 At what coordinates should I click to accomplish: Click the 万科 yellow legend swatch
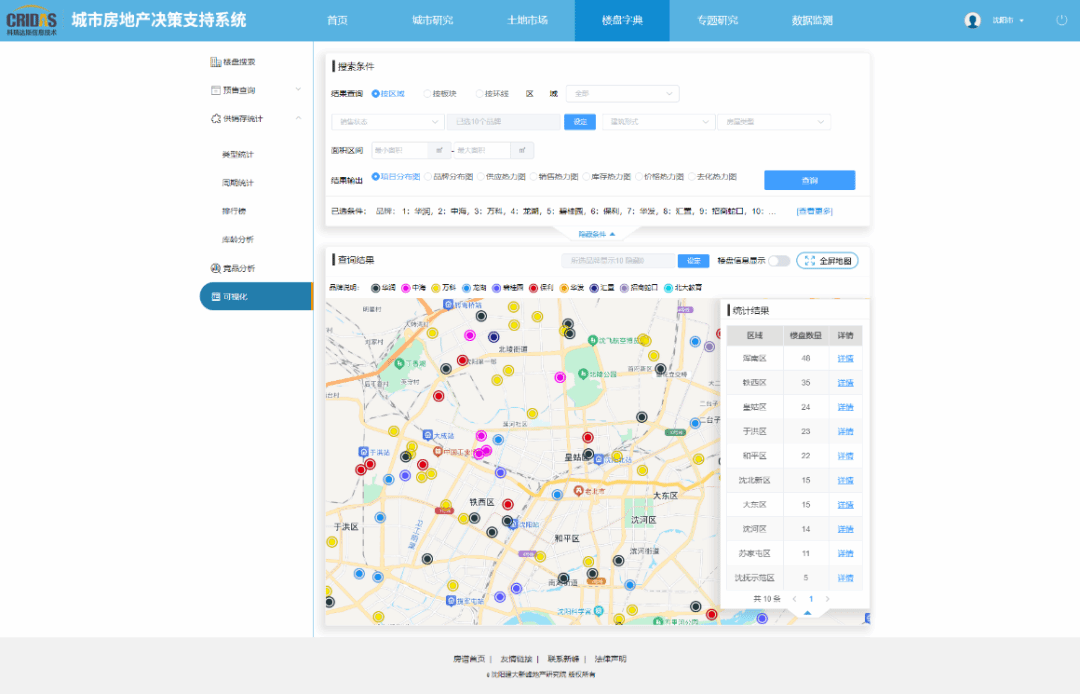click(x=436, y=287)
